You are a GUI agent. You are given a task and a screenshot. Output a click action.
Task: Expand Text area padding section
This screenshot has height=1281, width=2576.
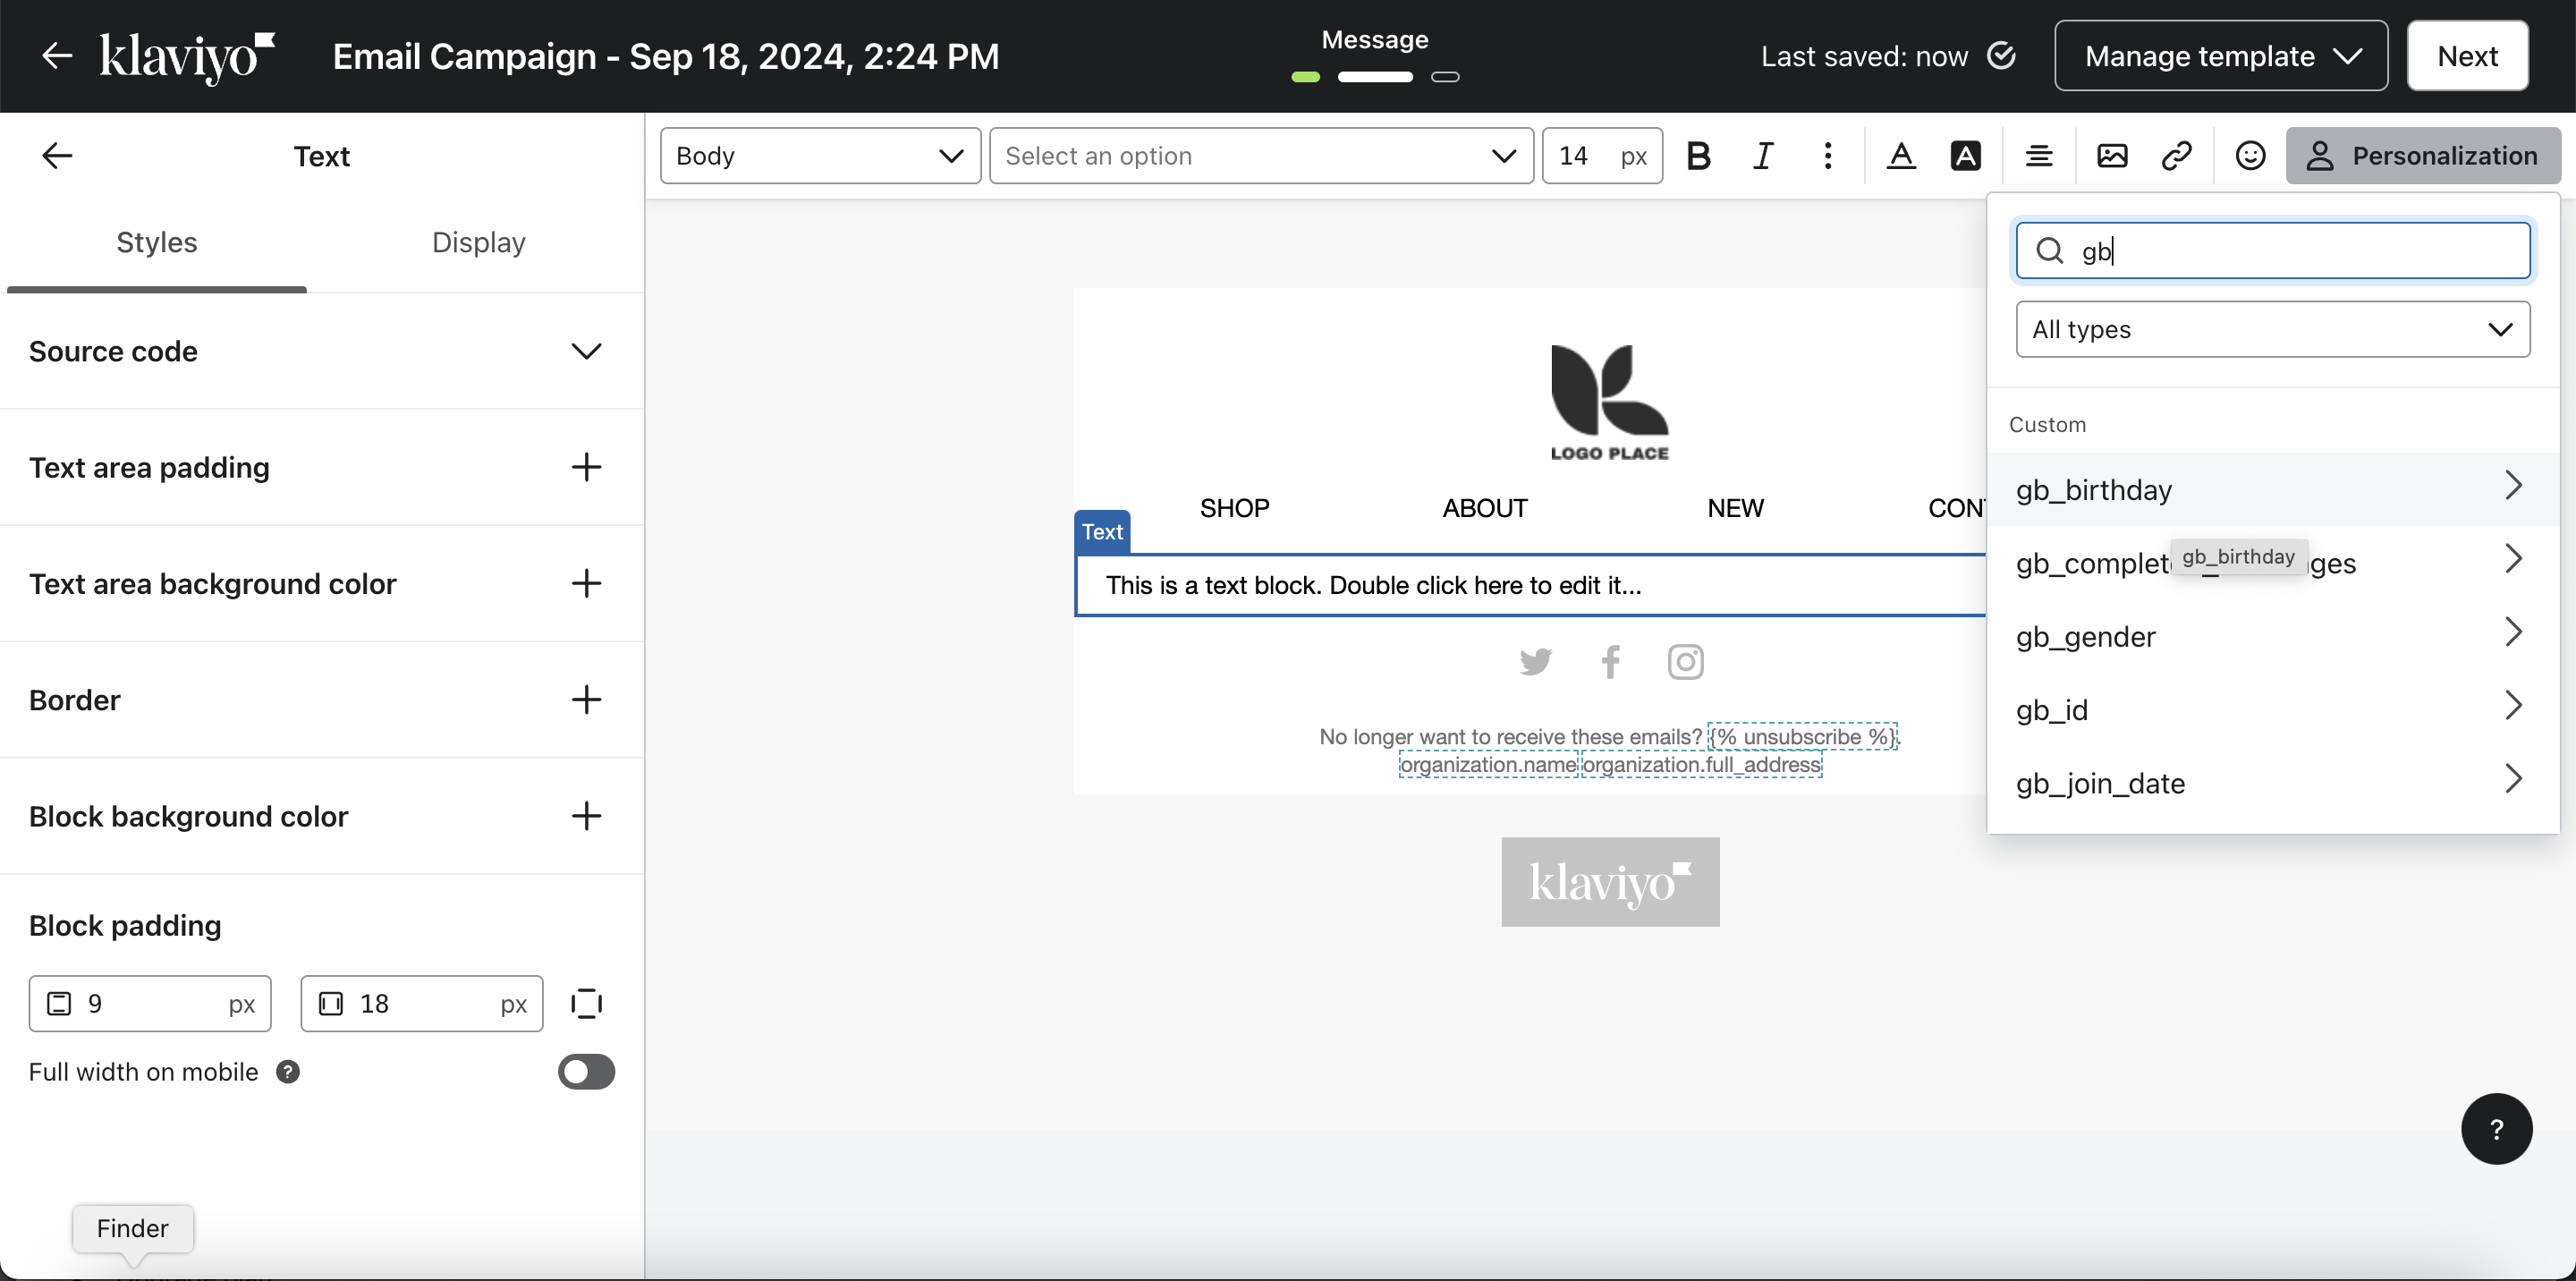586,467
